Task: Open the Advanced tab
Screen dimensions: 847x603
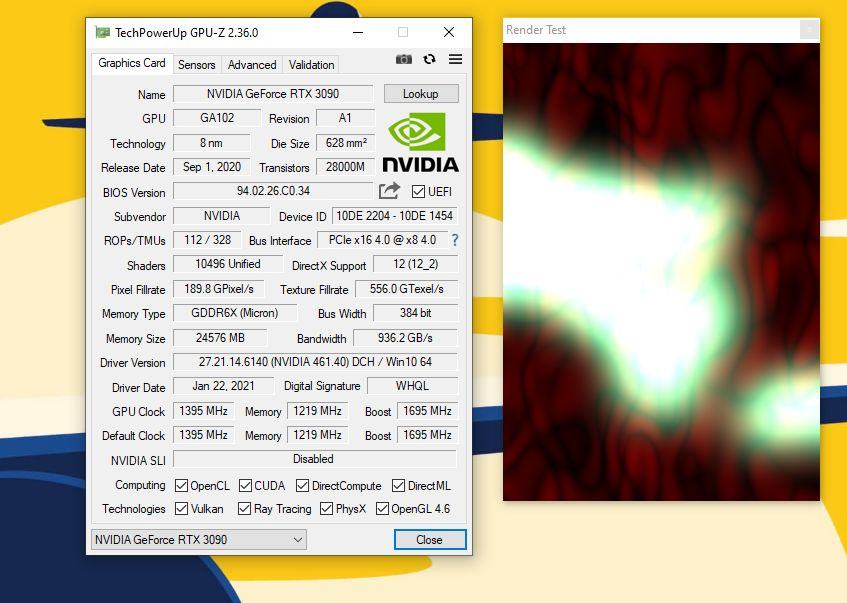Action: [252, 65]
